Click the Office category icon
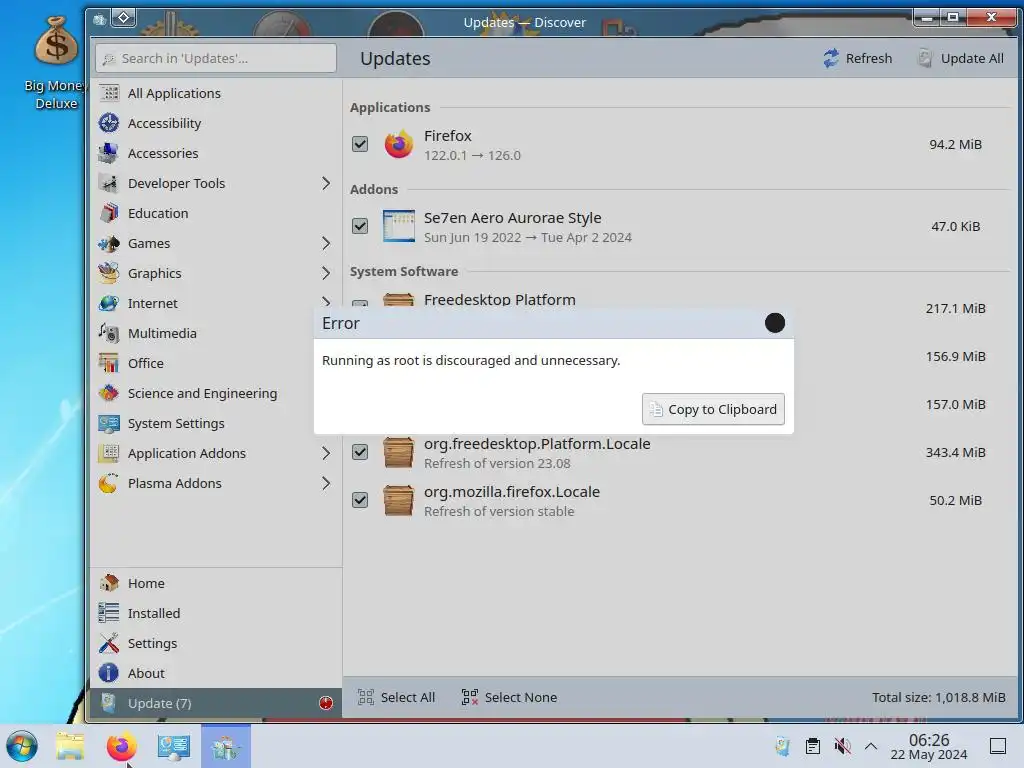This screenshot has width=1024, height=768. coord(108,363)
